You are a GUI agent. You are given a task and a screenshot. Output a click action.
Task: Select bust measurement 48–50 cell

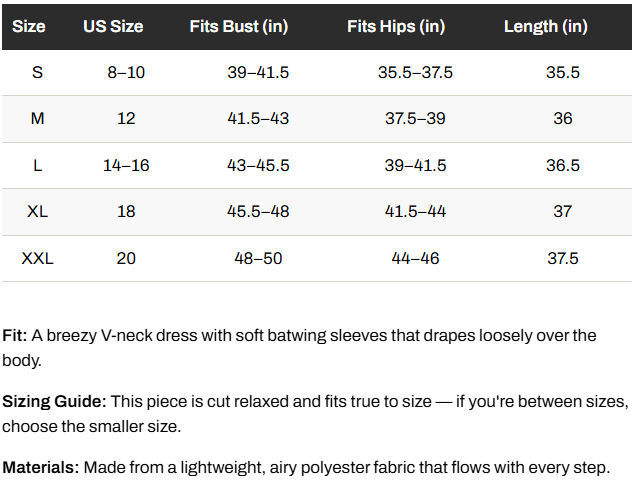pos(258,259)
